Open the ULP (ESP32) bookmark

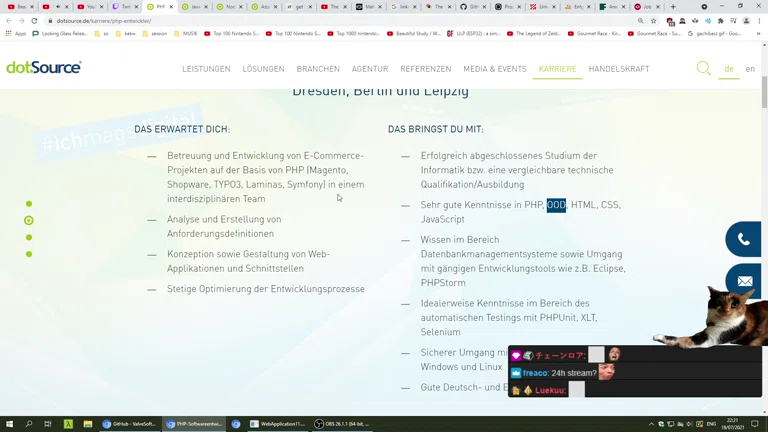coord(473,34)
